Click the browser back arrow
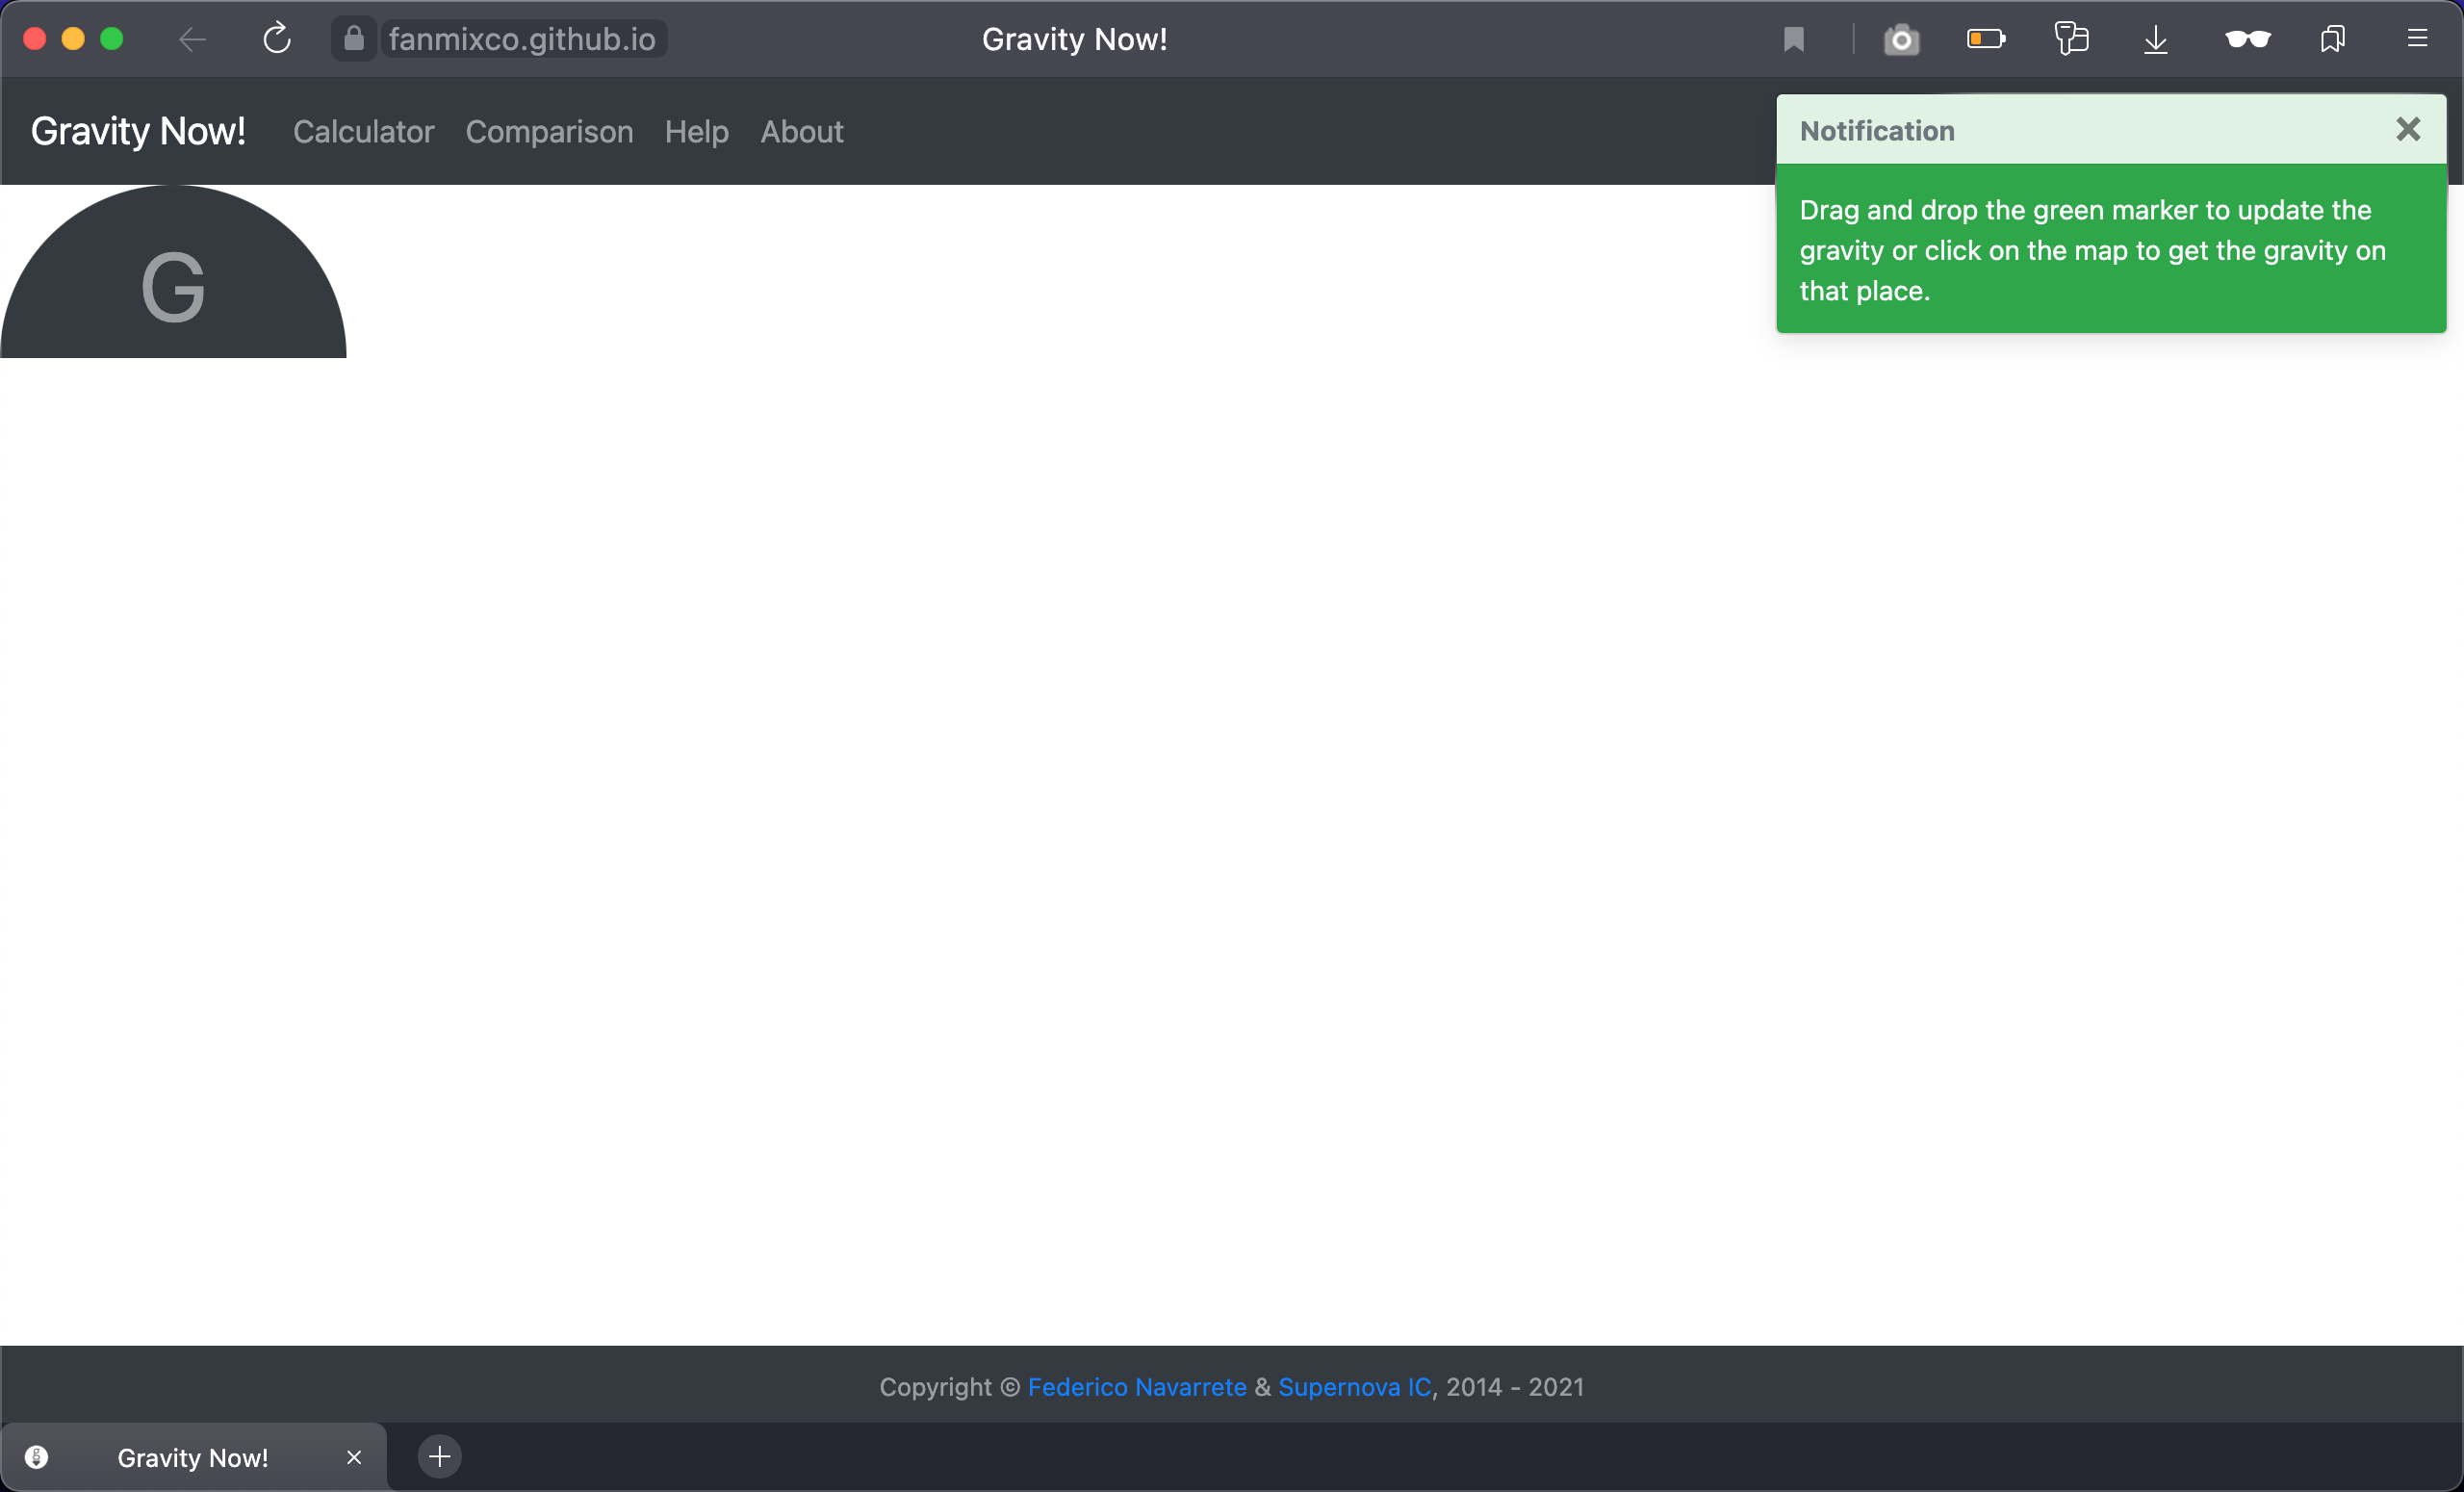 click(x=192, y=39)
